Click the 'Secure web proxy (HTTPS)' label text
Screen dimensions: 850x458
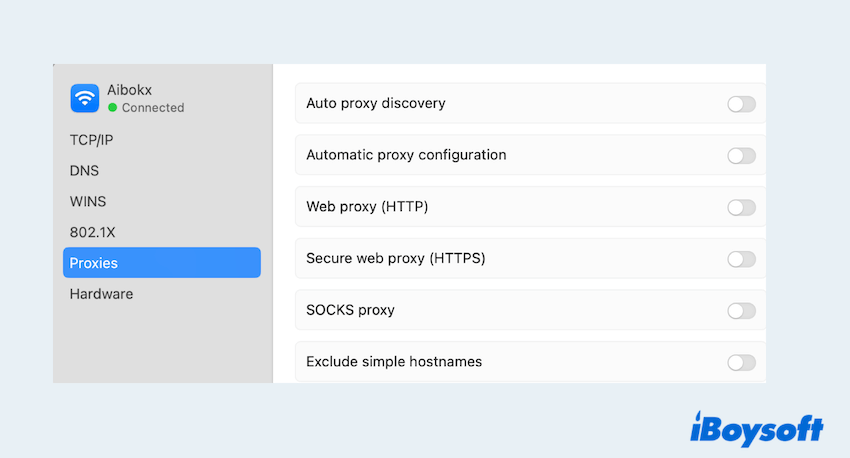pyautogui.click(x=395, y=258)
